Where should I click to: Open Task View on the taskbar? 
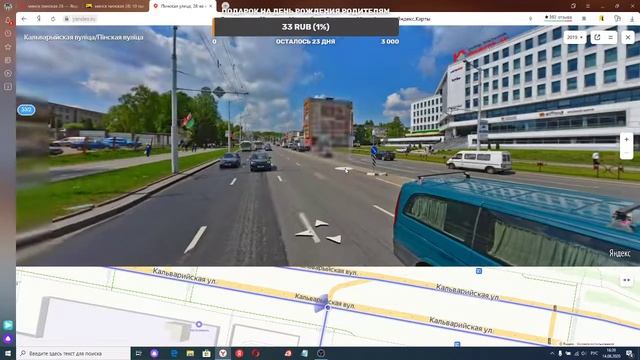pyautogui.click(x=138, y=353)
